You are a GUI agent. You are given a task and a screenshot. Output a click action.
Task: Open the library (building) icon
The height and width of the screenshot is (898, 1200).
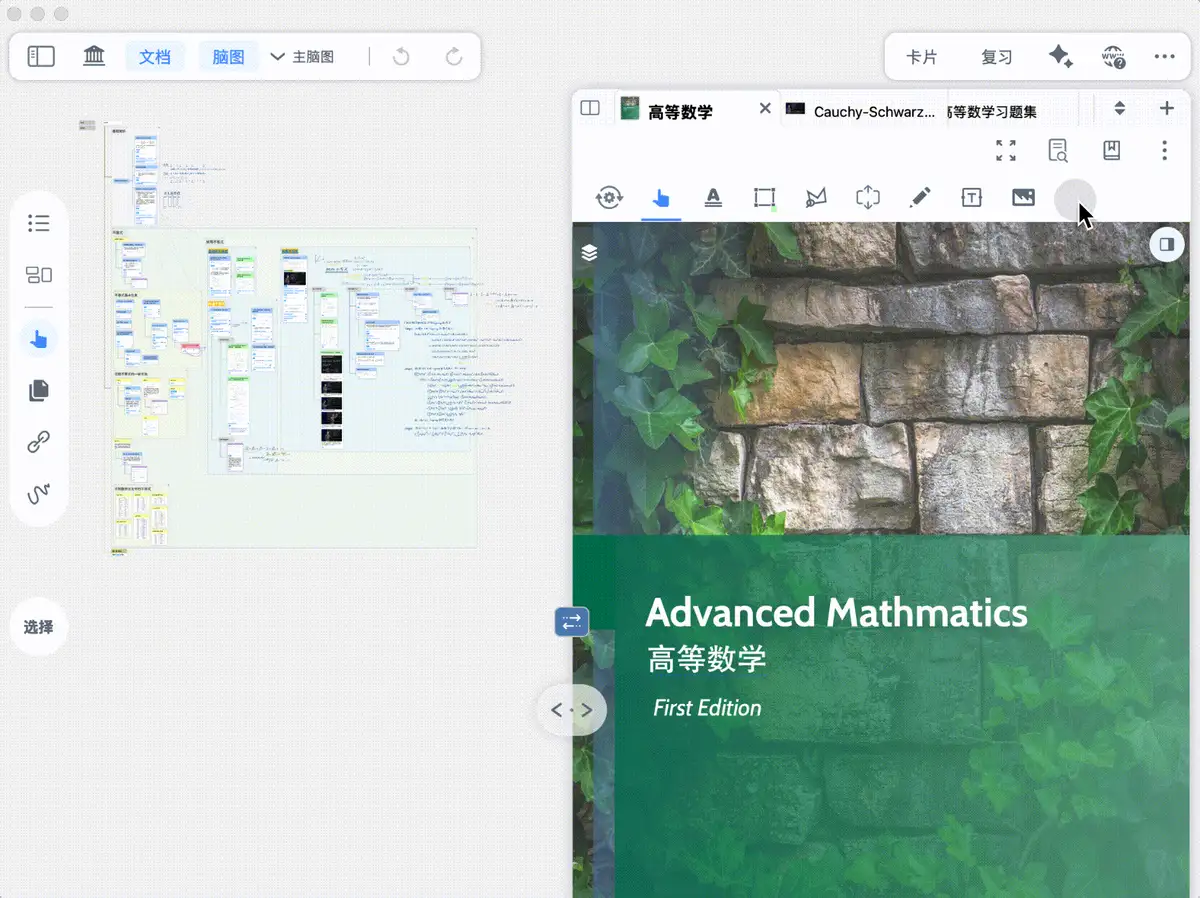(94, 57)
